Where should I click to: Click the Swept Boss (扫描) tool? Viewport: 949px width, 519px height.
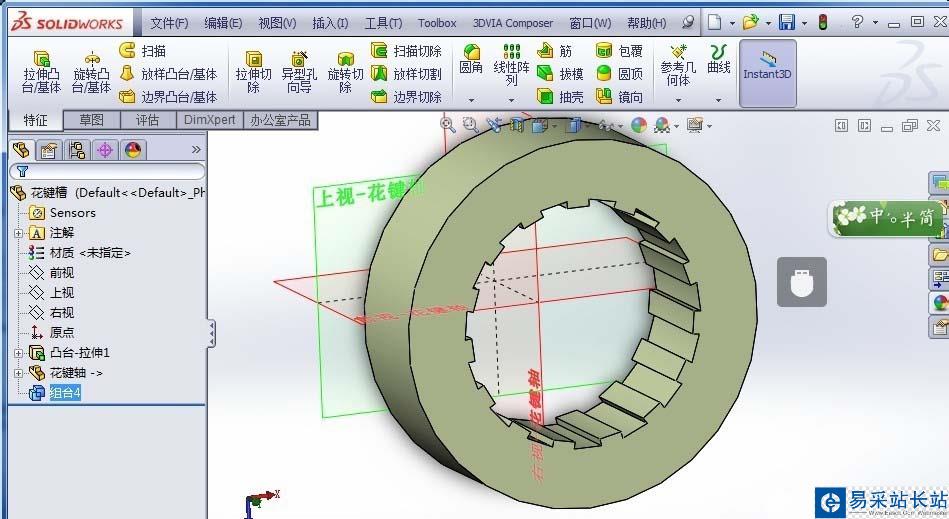[x=143, y=51]
